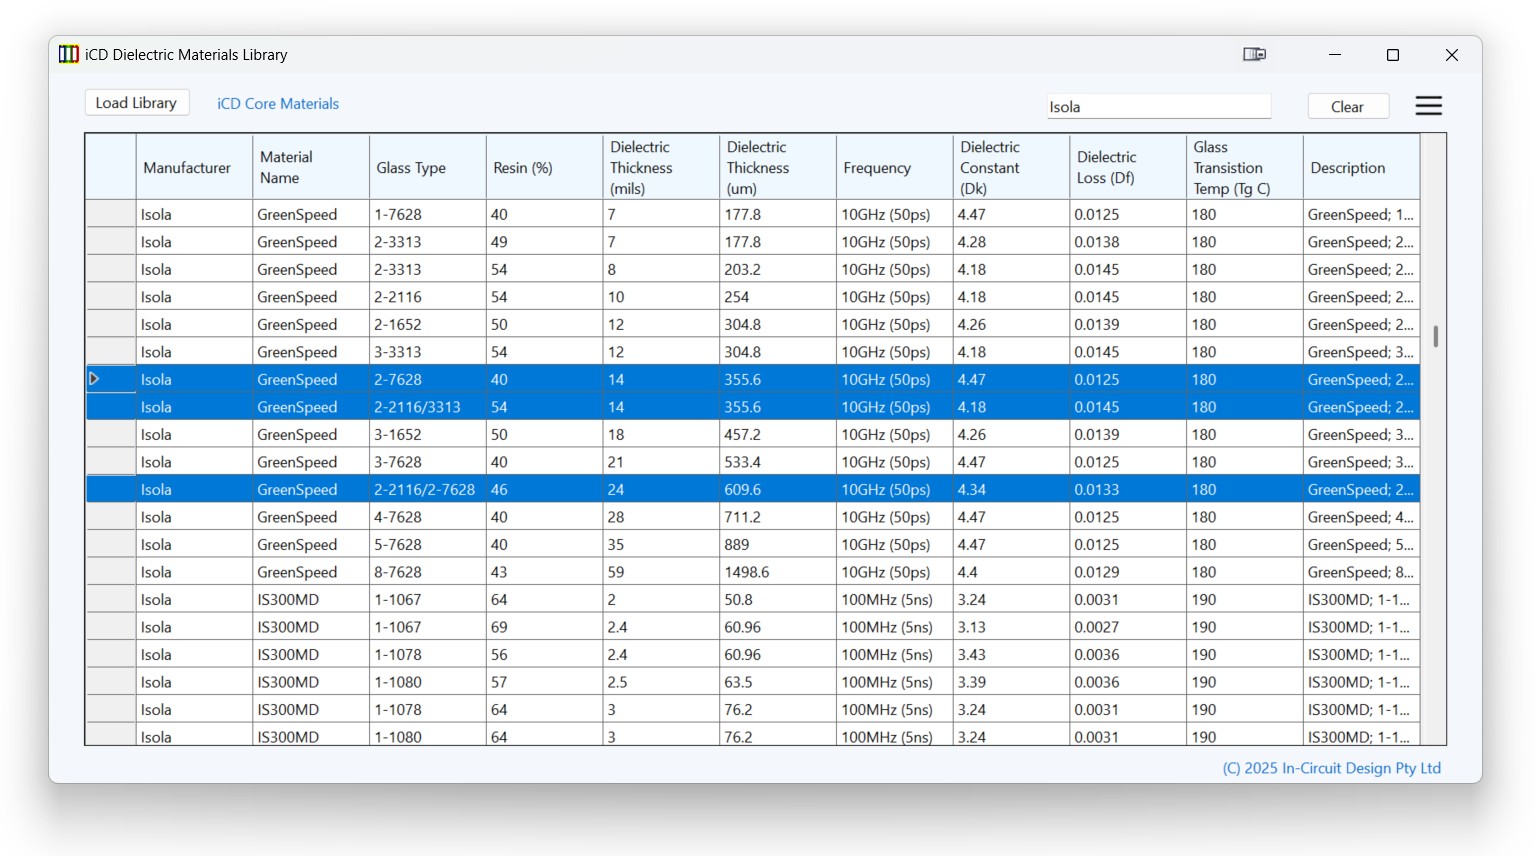This screenshot has width=1536, height=856.
Task: Click the Load Library button
Action: tap(136, 103)
